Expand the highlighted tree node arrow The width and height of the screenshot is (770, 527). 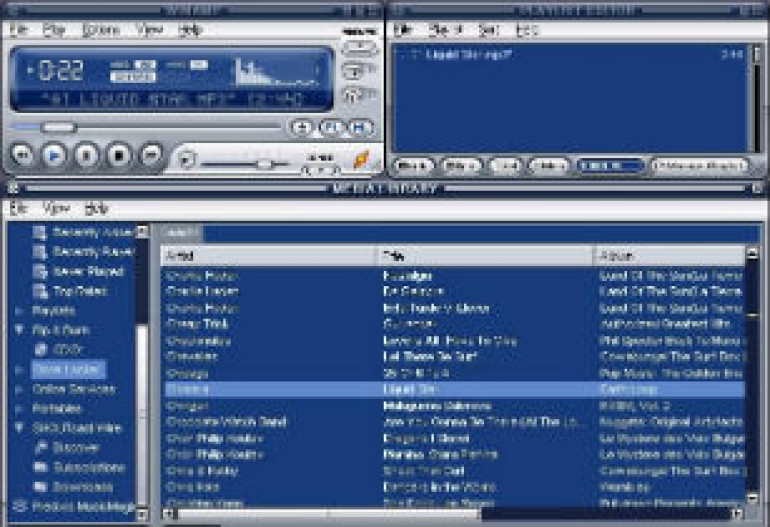19,370
